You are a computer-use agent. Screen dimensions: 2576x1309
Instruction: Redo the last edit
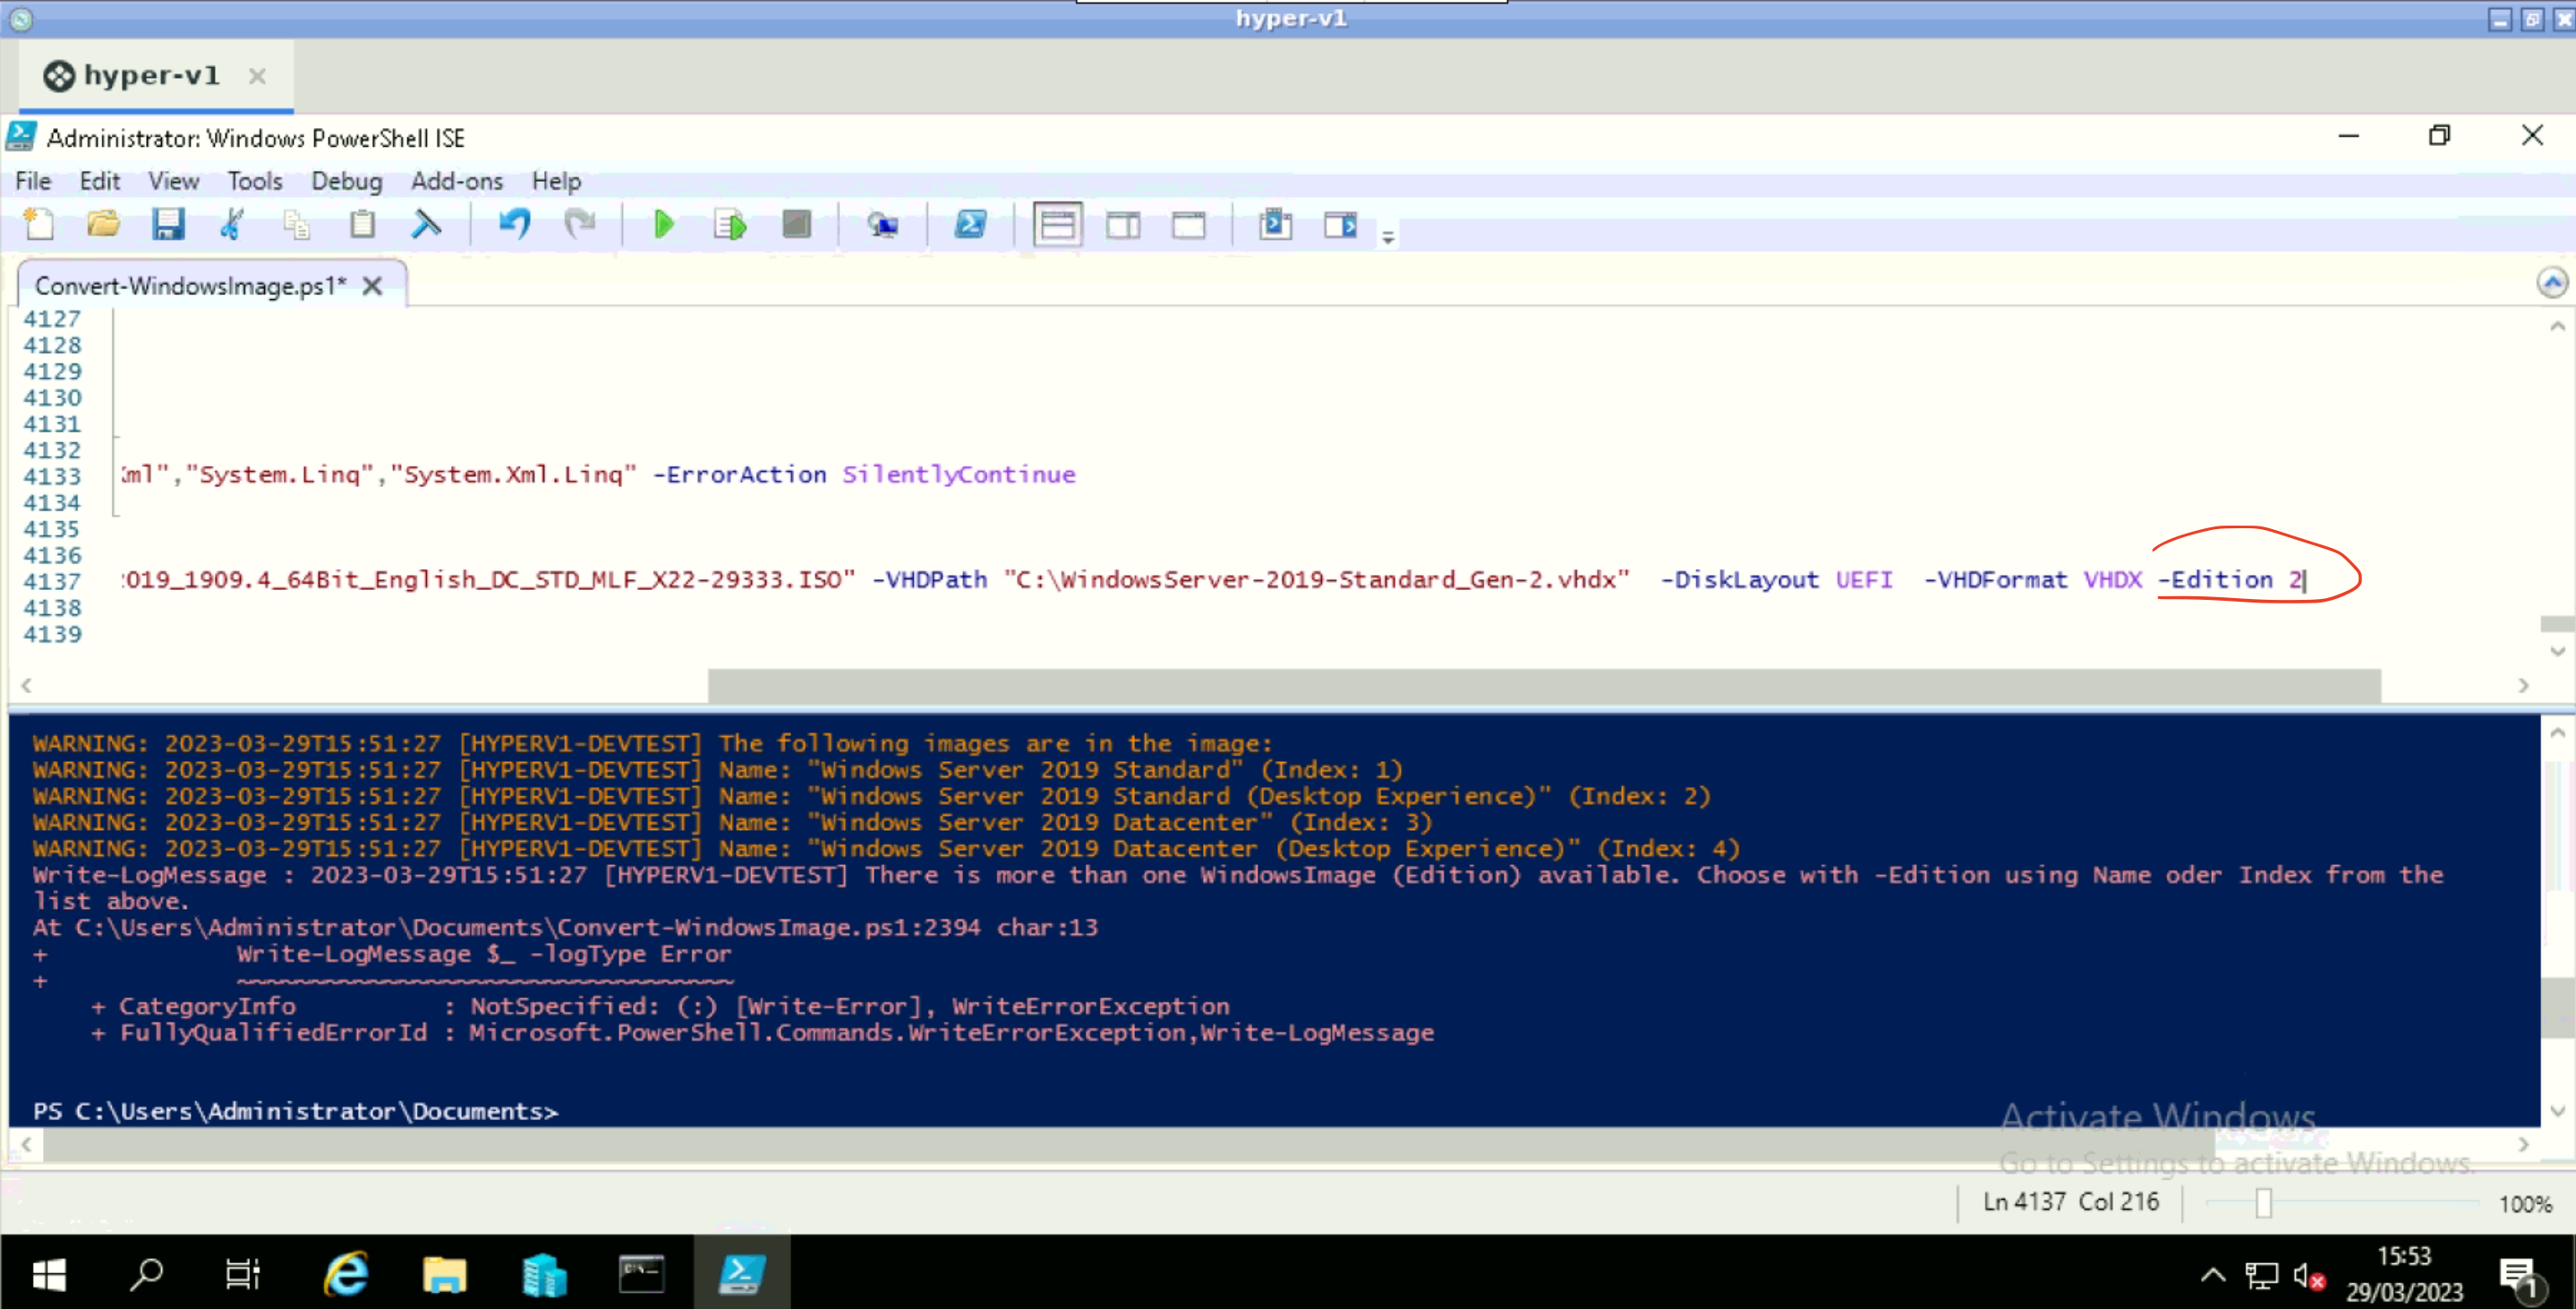coord(580,224)
